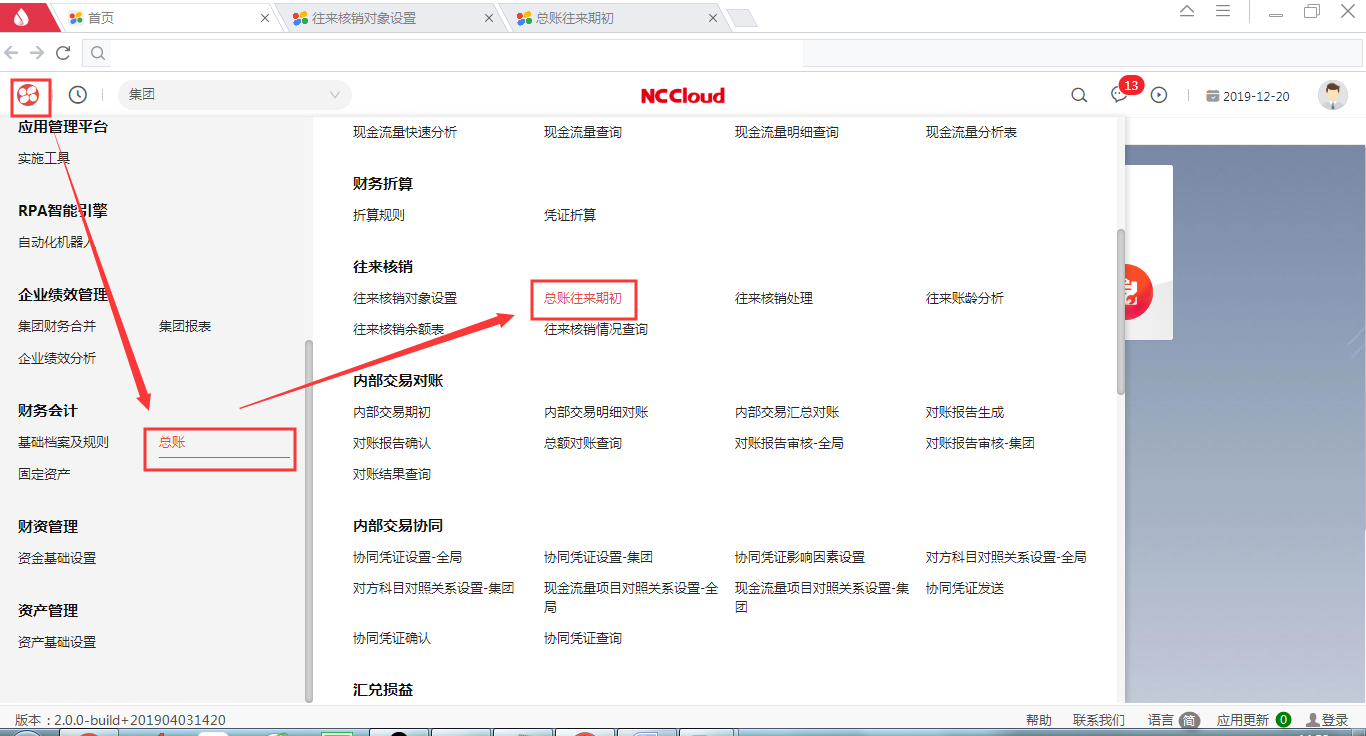
Task: Click the play circle icon in header
Action: tap(1159, 96)
